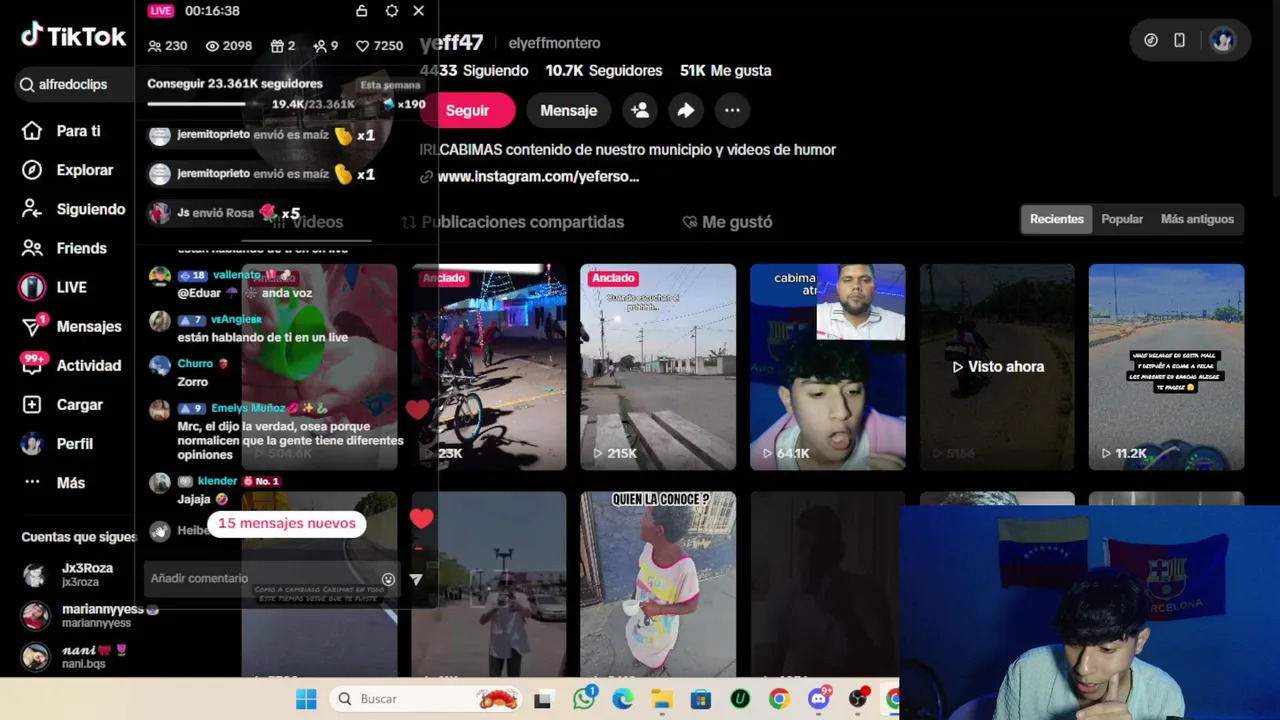This screenshot has height=720, width=1280.
Task: Select Popular sort option
Action: point(1122,219)
